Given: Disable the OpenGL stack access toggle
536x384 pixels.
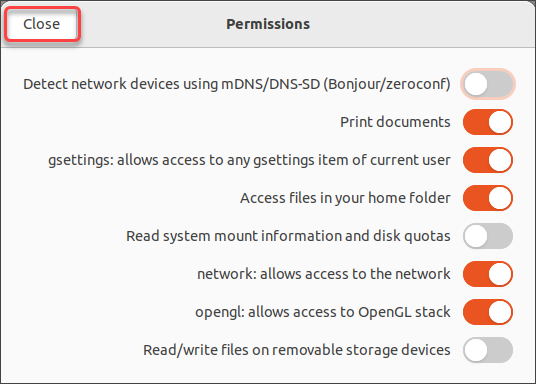Looking at the screenshot, I should pyautogui.click(x=488, y=312).
